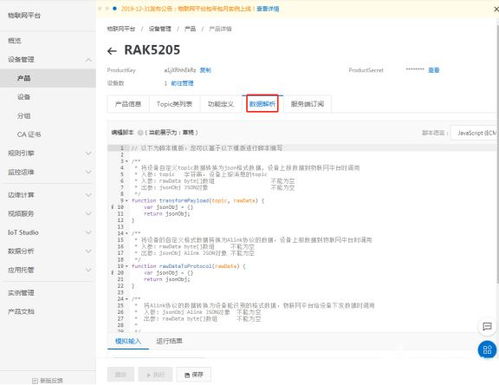
Task: Select 产品 in the sidebar
Action: [48, 78]
